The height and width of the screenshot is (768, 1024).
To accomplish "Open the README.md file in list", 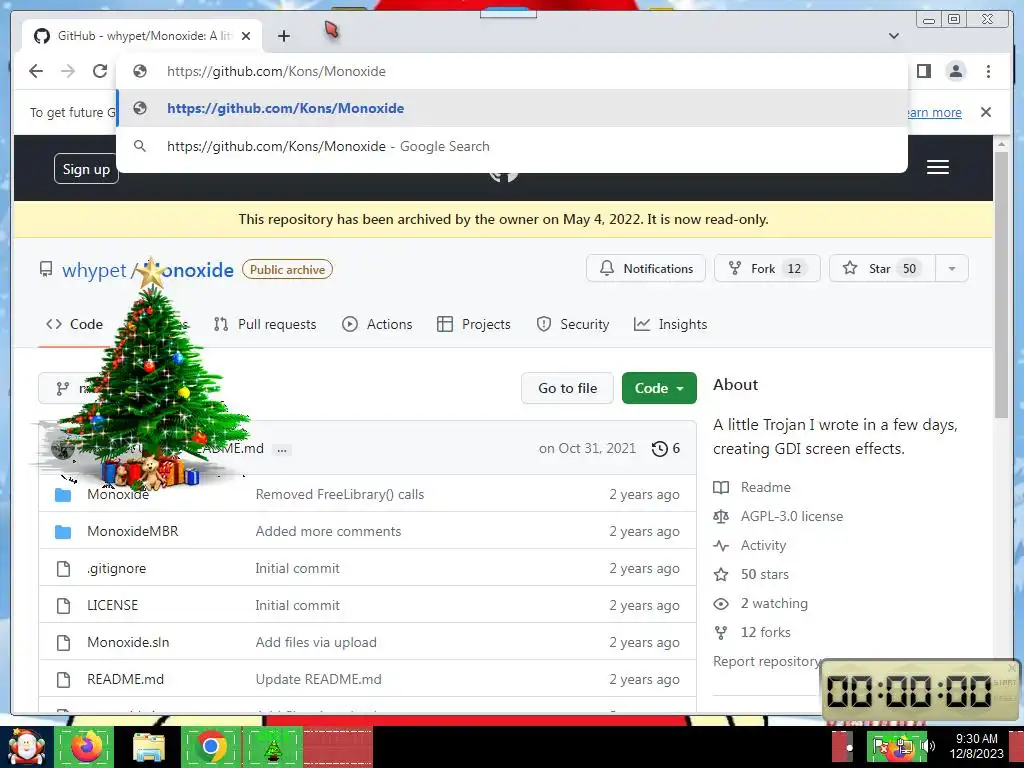I will [125, 679].
